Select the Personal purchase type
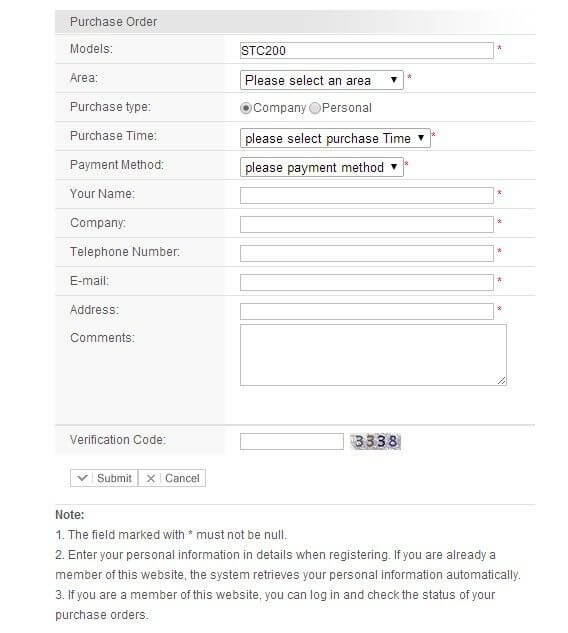 click(314, 108)
